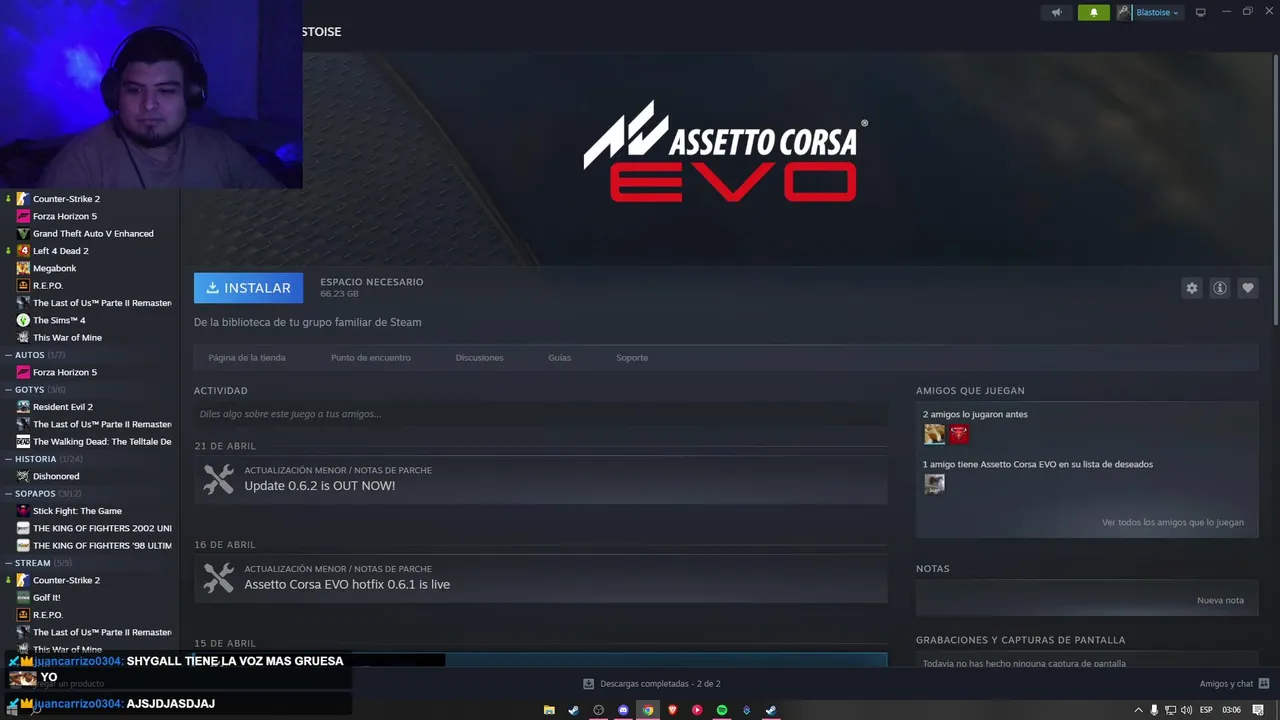
Task: Open Spotify from the taskbar
Action: [x=722, y=710]
